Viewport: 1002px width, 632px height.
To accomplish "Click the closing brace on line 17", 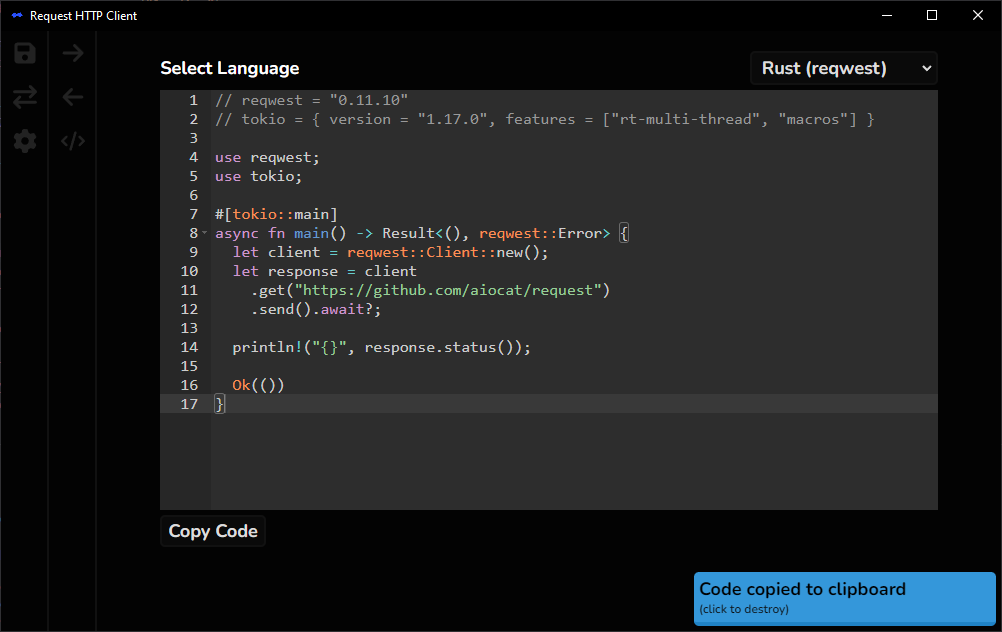I will (x=219, y=404).
